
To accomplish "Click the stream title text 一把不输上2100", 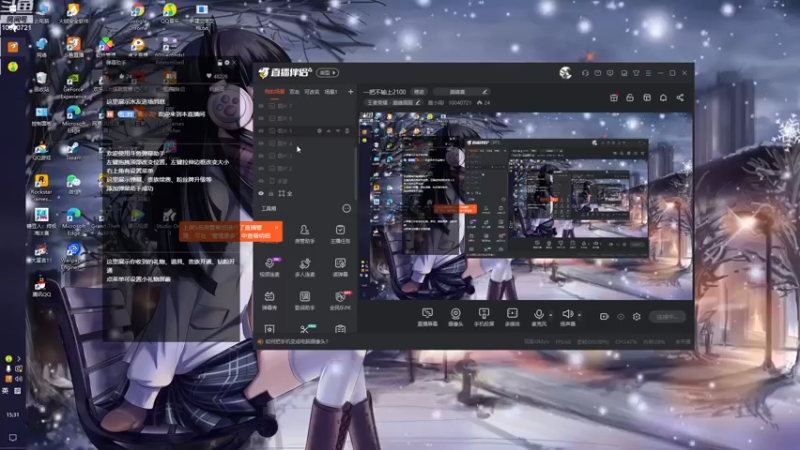I will 385,92.
